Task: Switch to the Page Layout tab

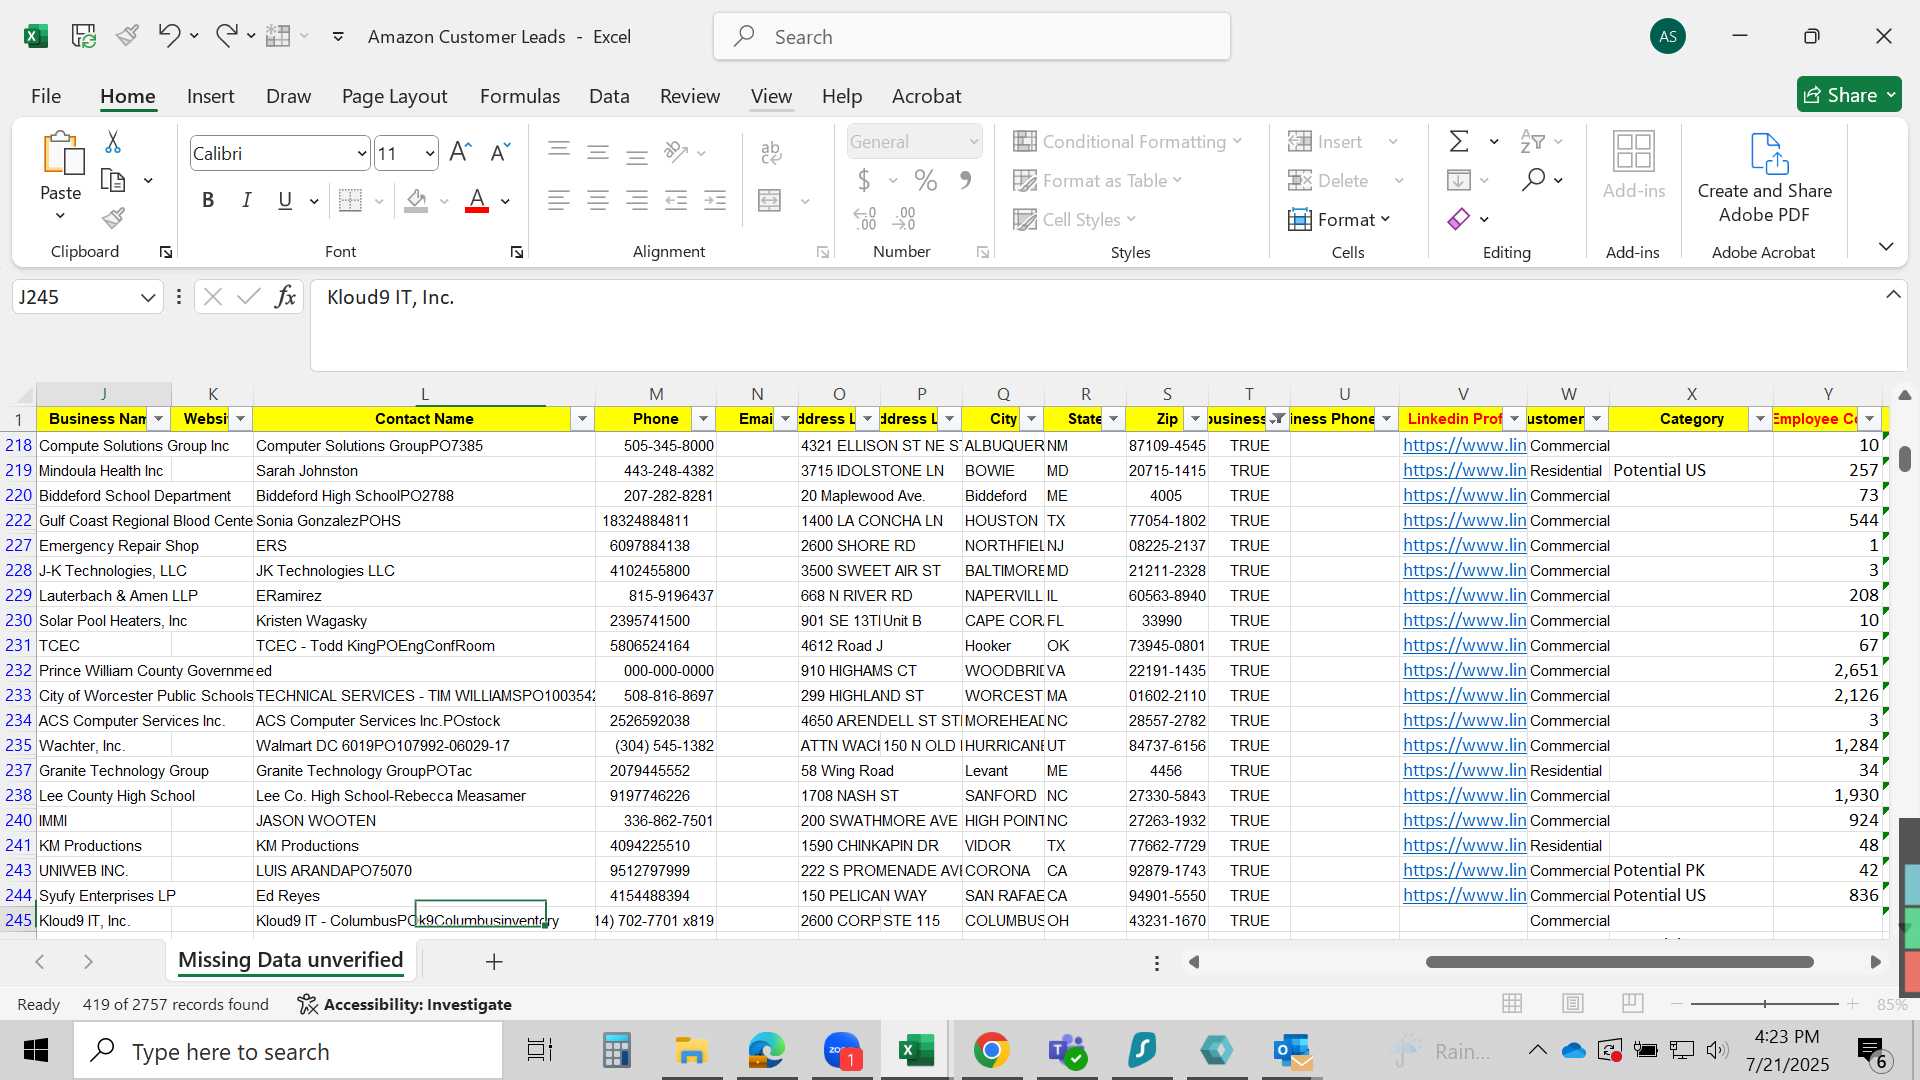Action: (395, 96)
